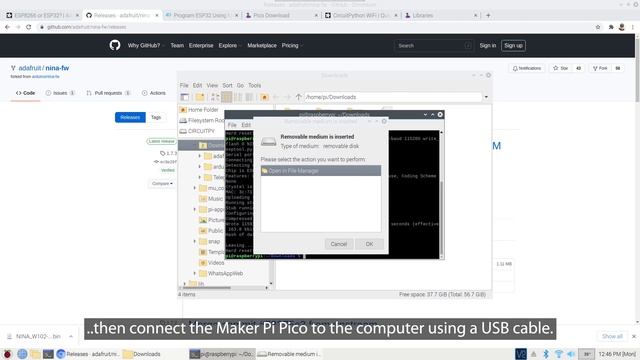The width and height of the screenshot is (640, 360).
Task: Click the terminal window vertical scrollbar
Action: (x=441, y=195)
